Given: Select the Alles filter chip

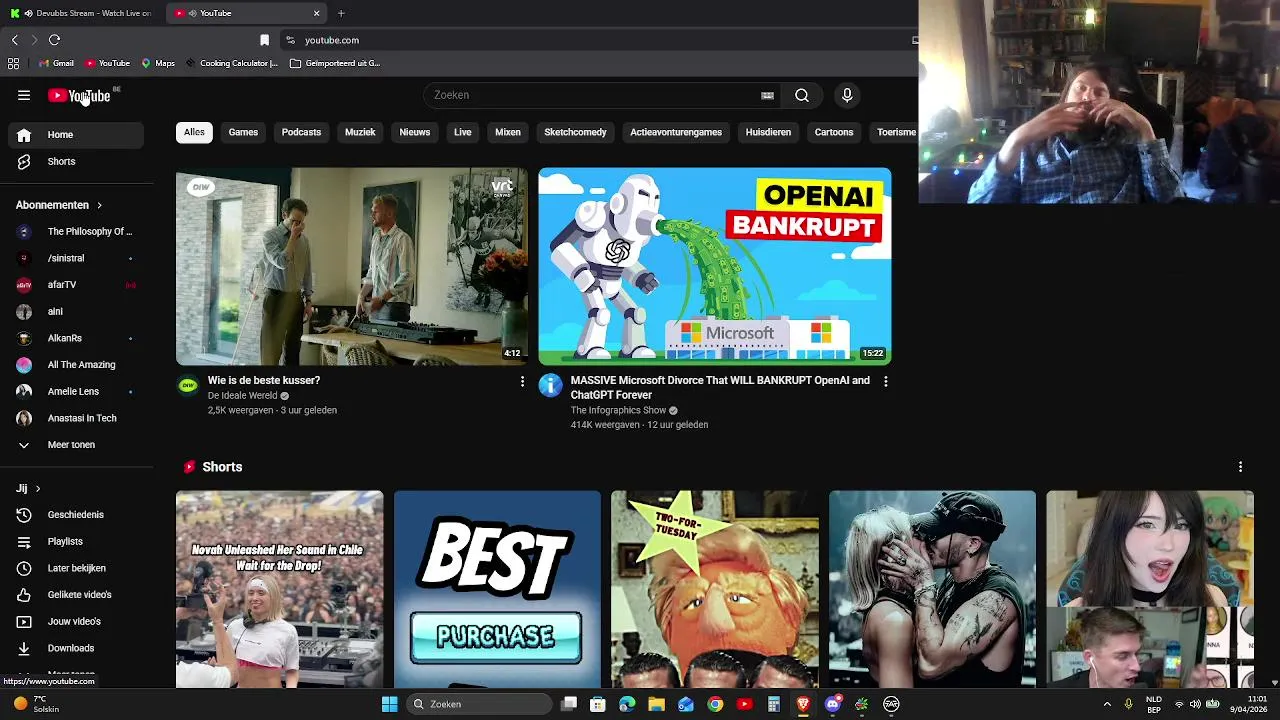Looking at the screenshot, I should pos(194,132).
